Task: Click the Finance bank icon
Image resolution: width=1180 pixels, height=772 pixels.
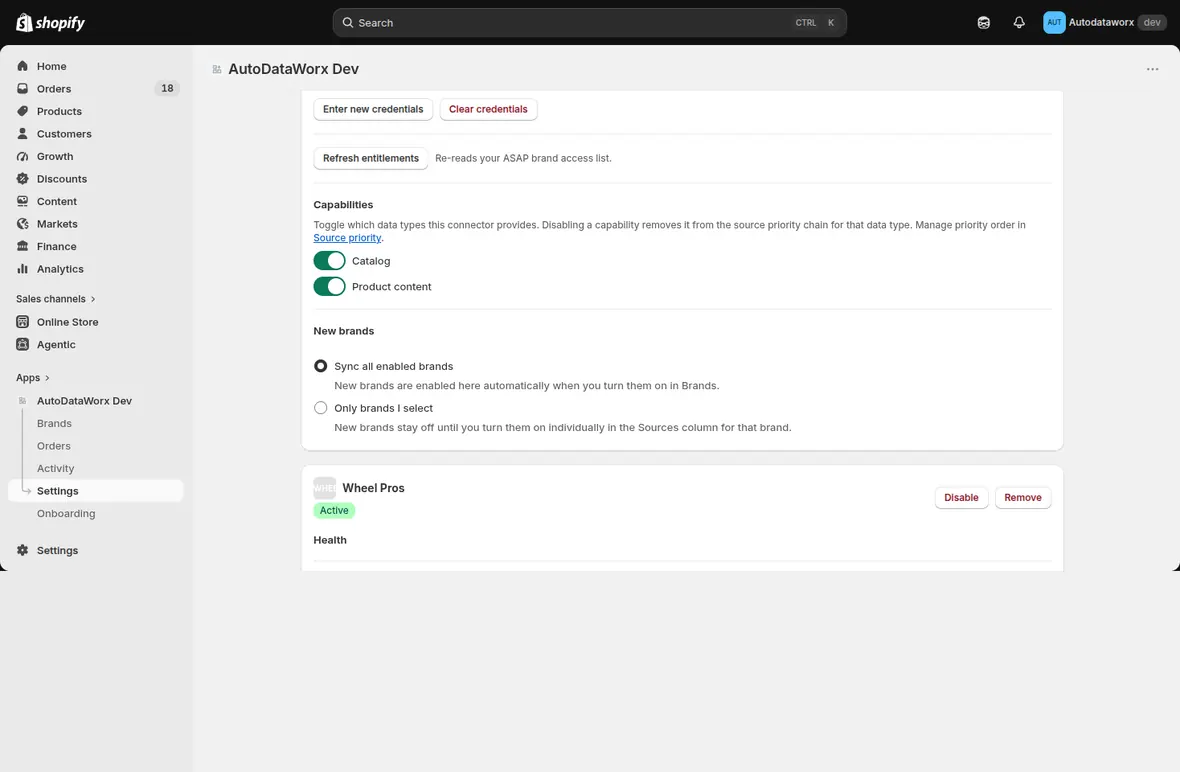Action: pos(23,247)
